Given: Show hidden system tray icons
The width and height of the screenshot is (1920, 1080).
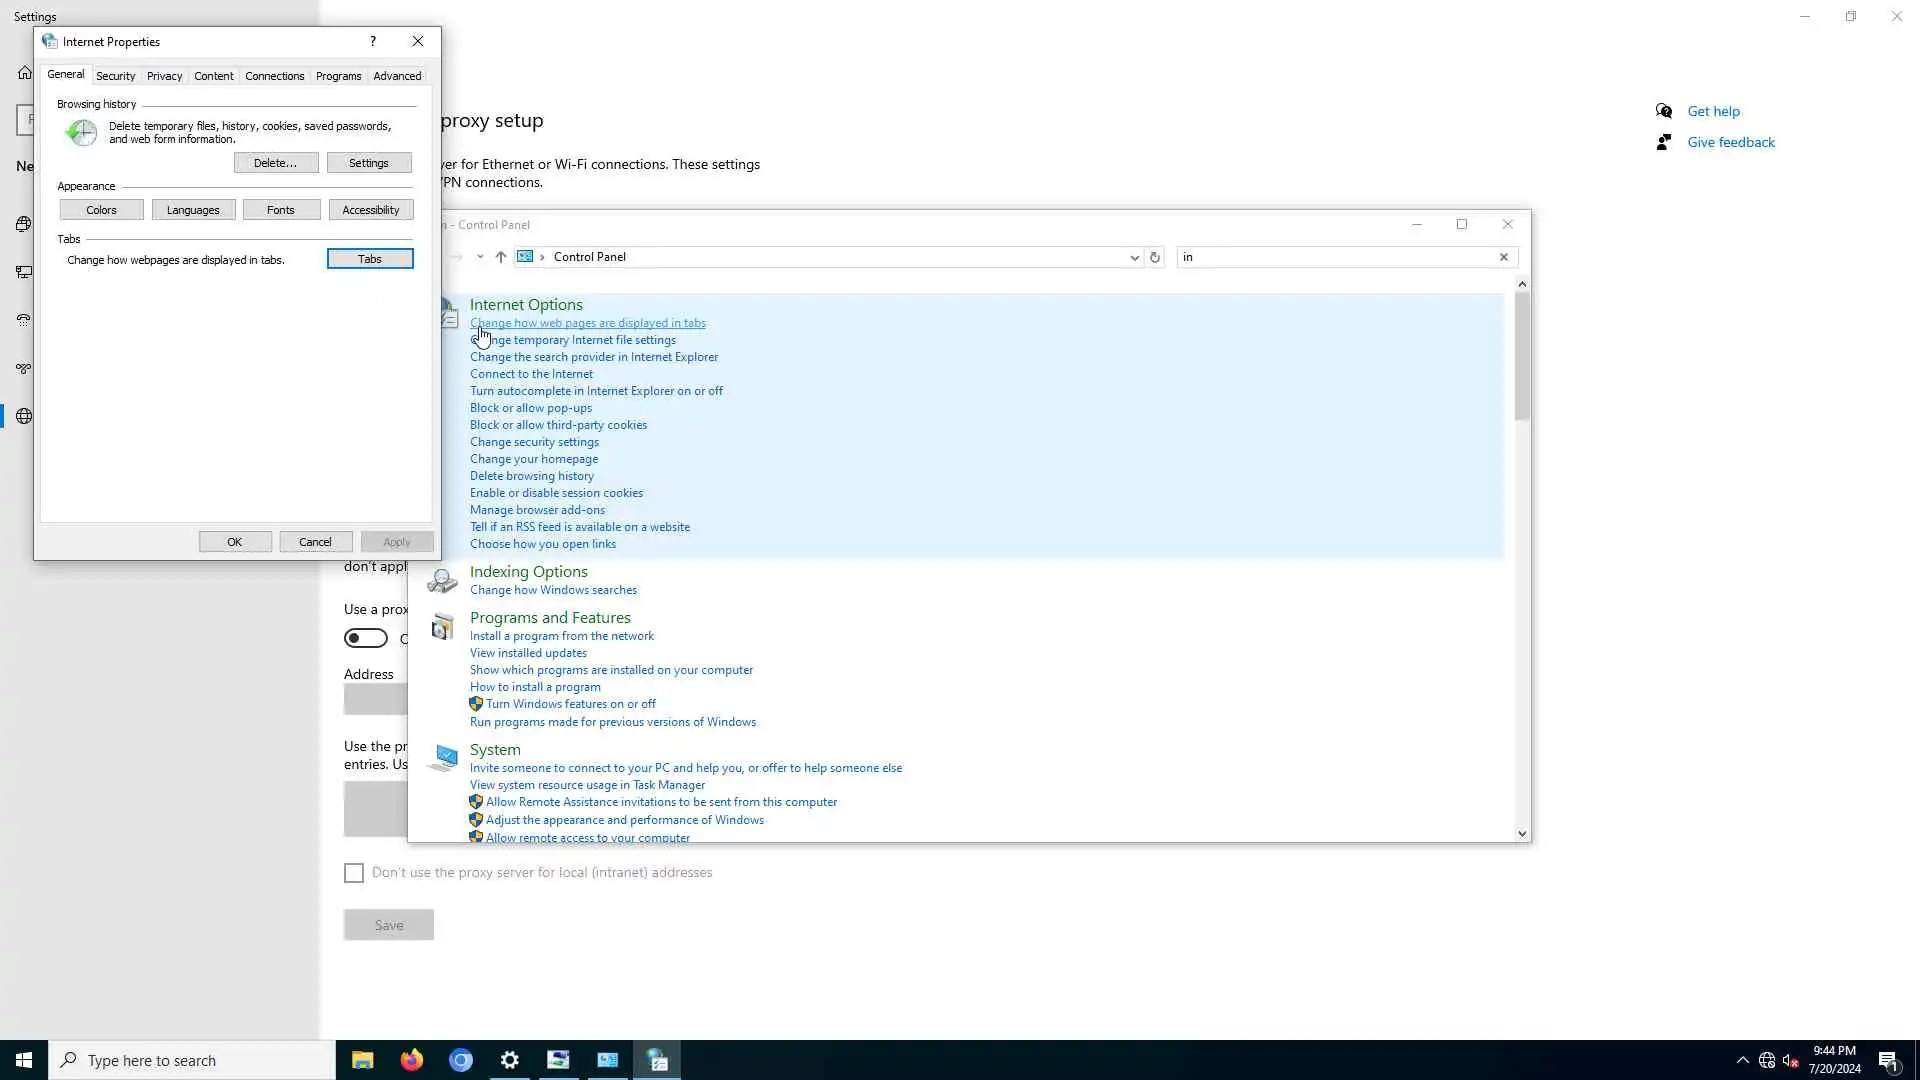Looking at the screenshot, I should 1742,1060.
